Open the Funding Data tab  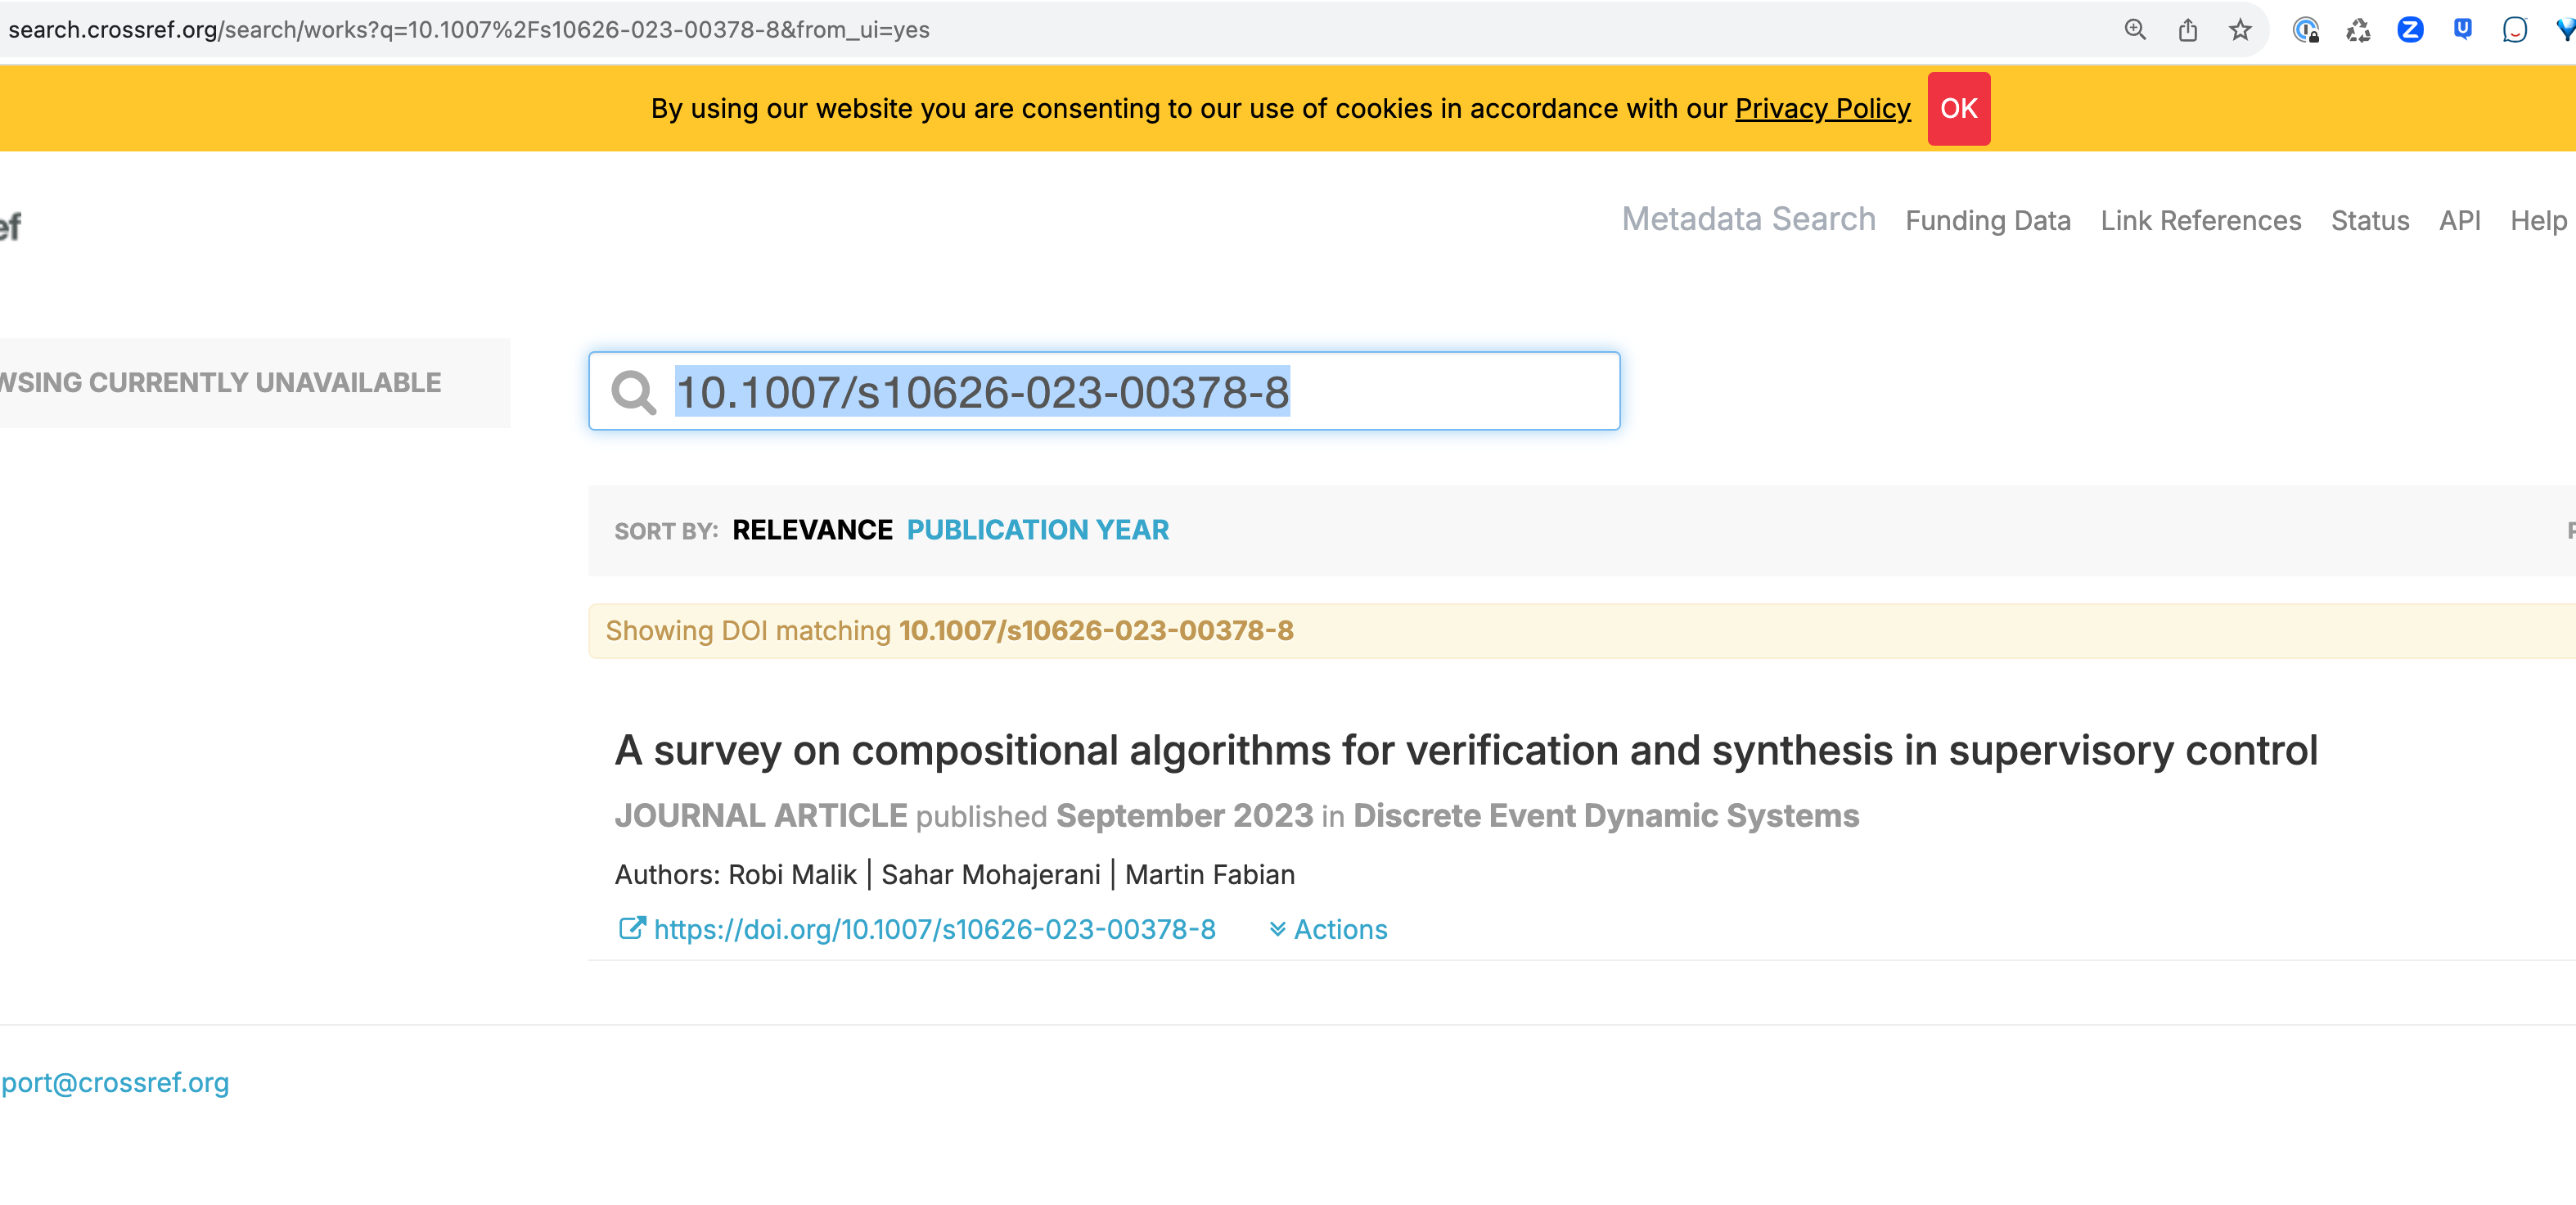coord(1987,220)
